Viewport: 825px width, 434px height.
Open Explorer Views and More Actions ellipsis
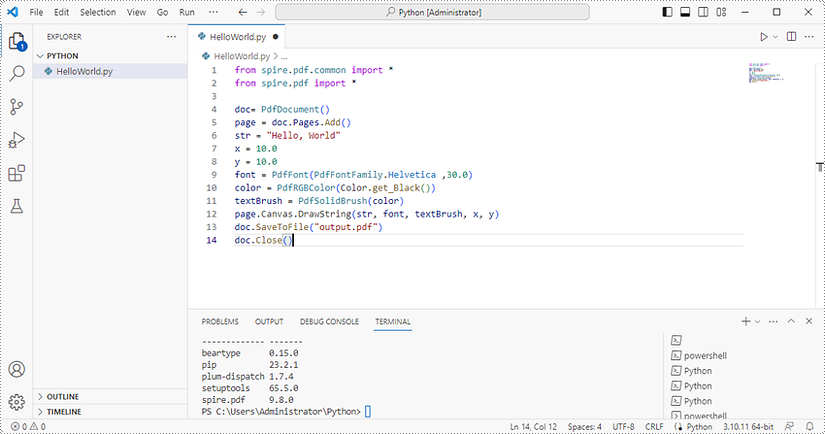(x=172, y=37)
